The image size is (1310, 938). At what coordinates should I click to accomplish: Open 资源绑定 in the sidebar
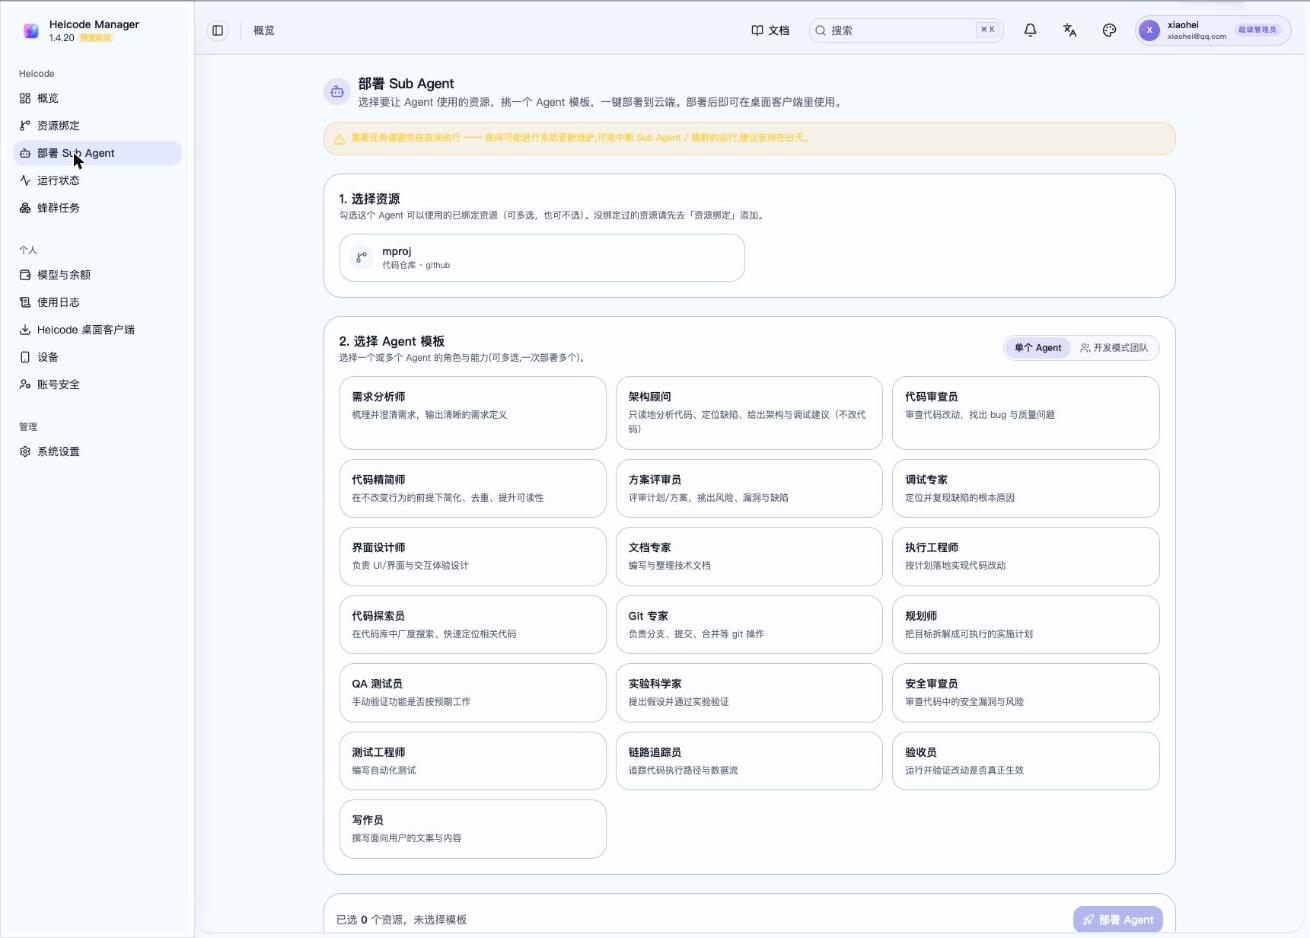(97, 125)
